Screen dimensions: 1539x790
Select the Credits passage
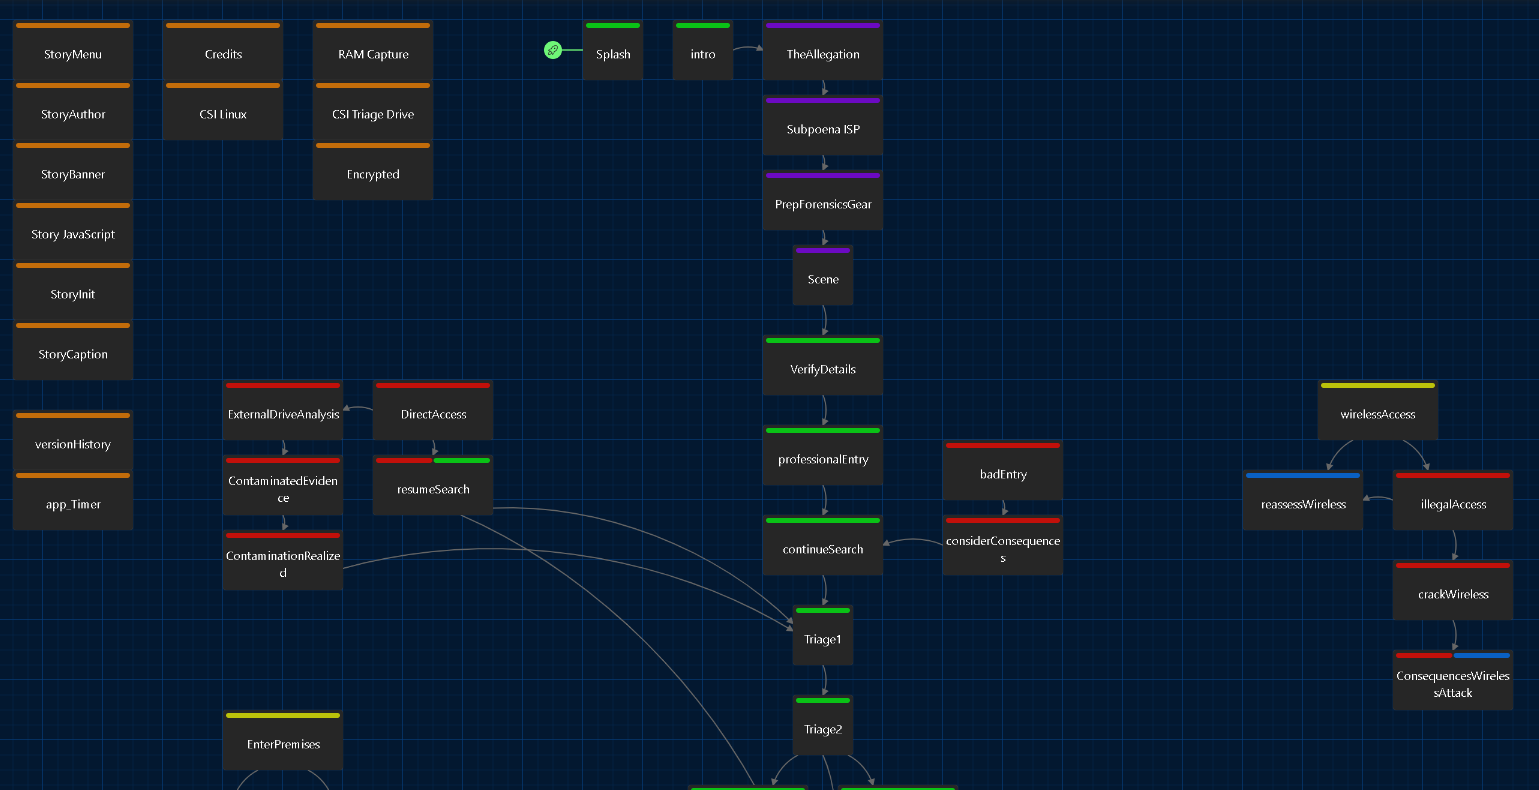click(x=223, y=50)
